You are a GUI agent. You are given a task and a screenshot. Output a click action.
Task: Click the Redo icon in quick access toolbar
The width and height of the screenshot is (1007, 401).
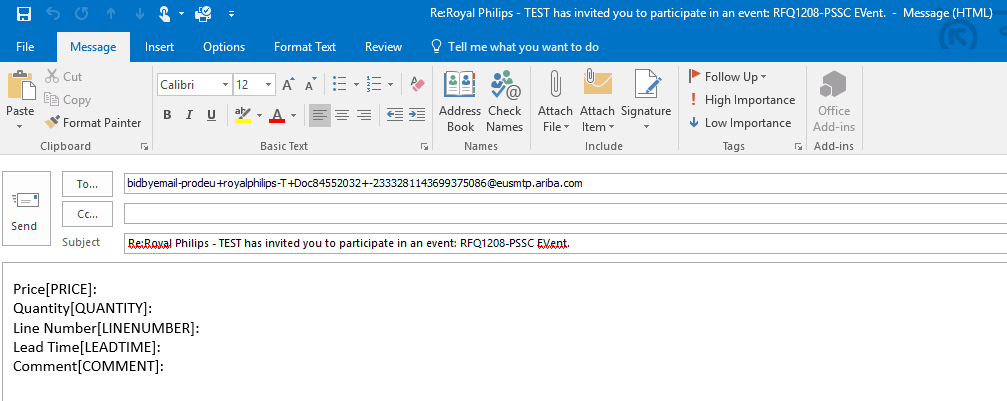coord(82,13)
